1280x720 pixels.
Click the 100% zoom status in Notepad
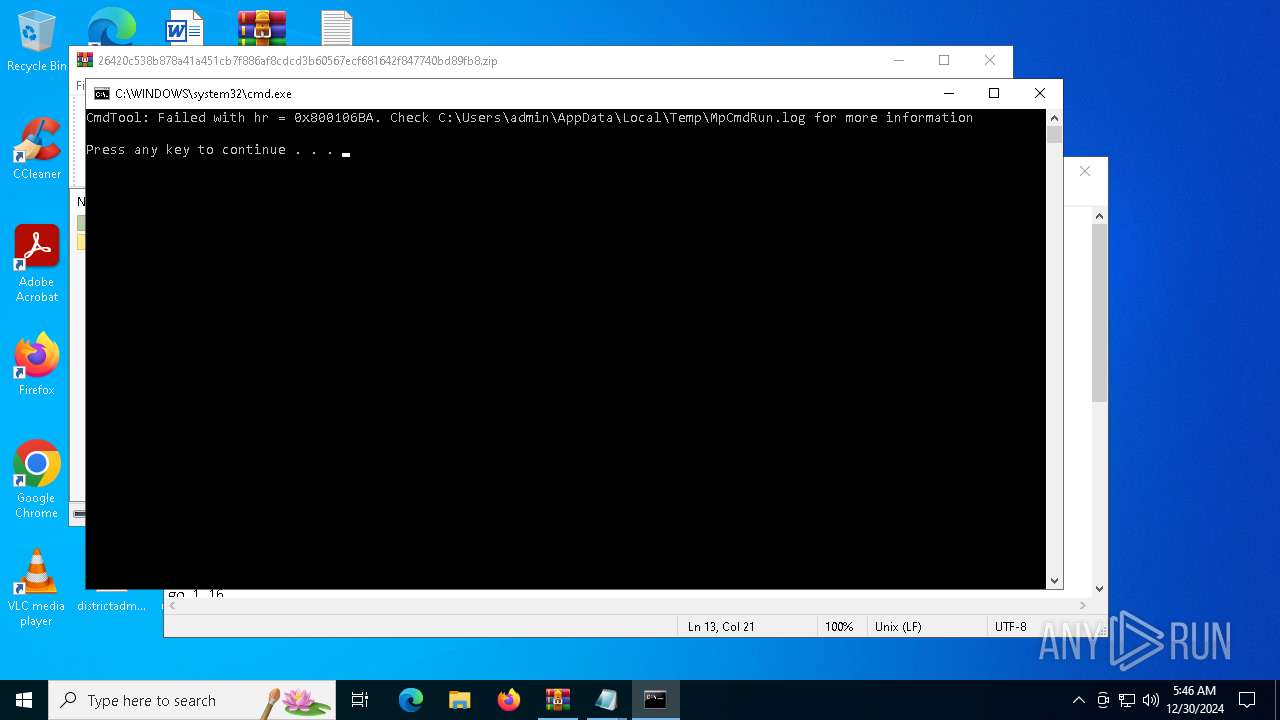(839, 627)
